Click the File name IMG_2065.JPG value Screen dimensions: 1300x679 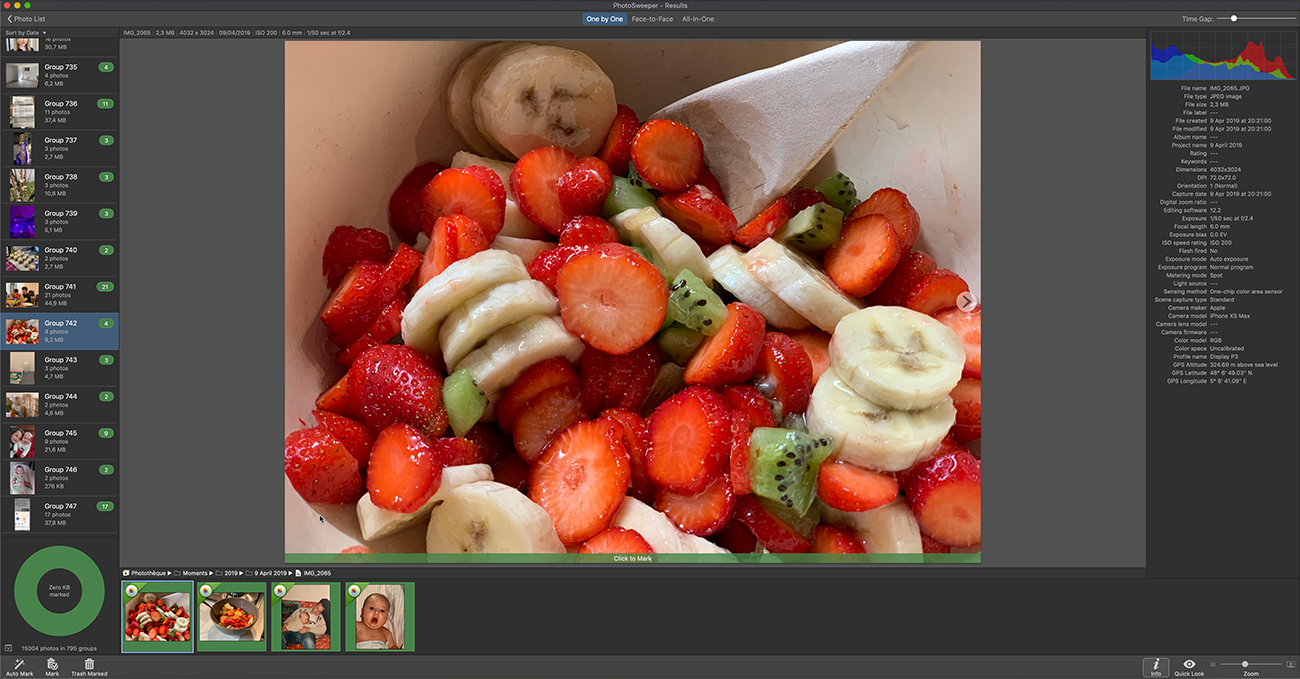[1232, 88]
